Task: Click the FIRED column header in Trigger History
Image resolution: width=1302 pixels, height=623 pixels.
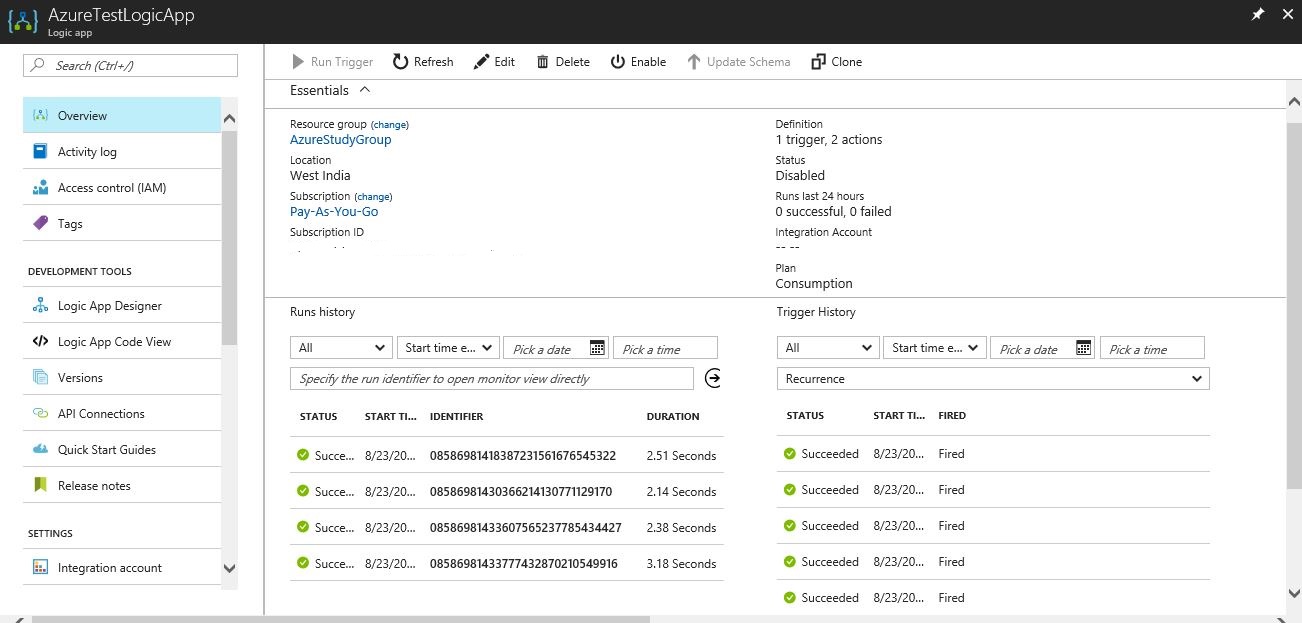Action: pyautogui.click(x=952, y=416)
